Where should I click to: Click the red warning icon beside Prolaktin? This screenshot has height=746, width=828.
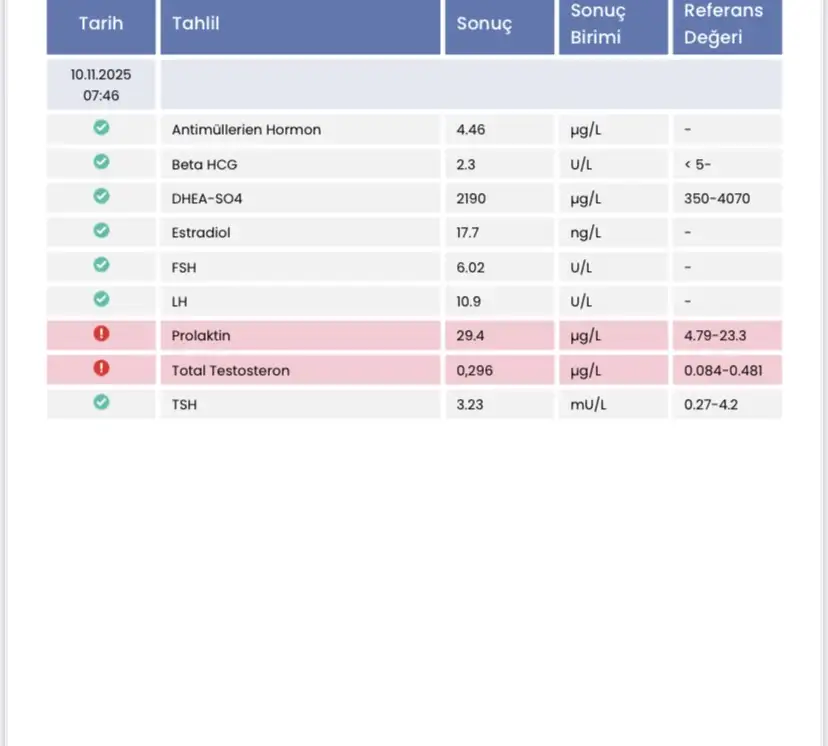tap(101, 334)
